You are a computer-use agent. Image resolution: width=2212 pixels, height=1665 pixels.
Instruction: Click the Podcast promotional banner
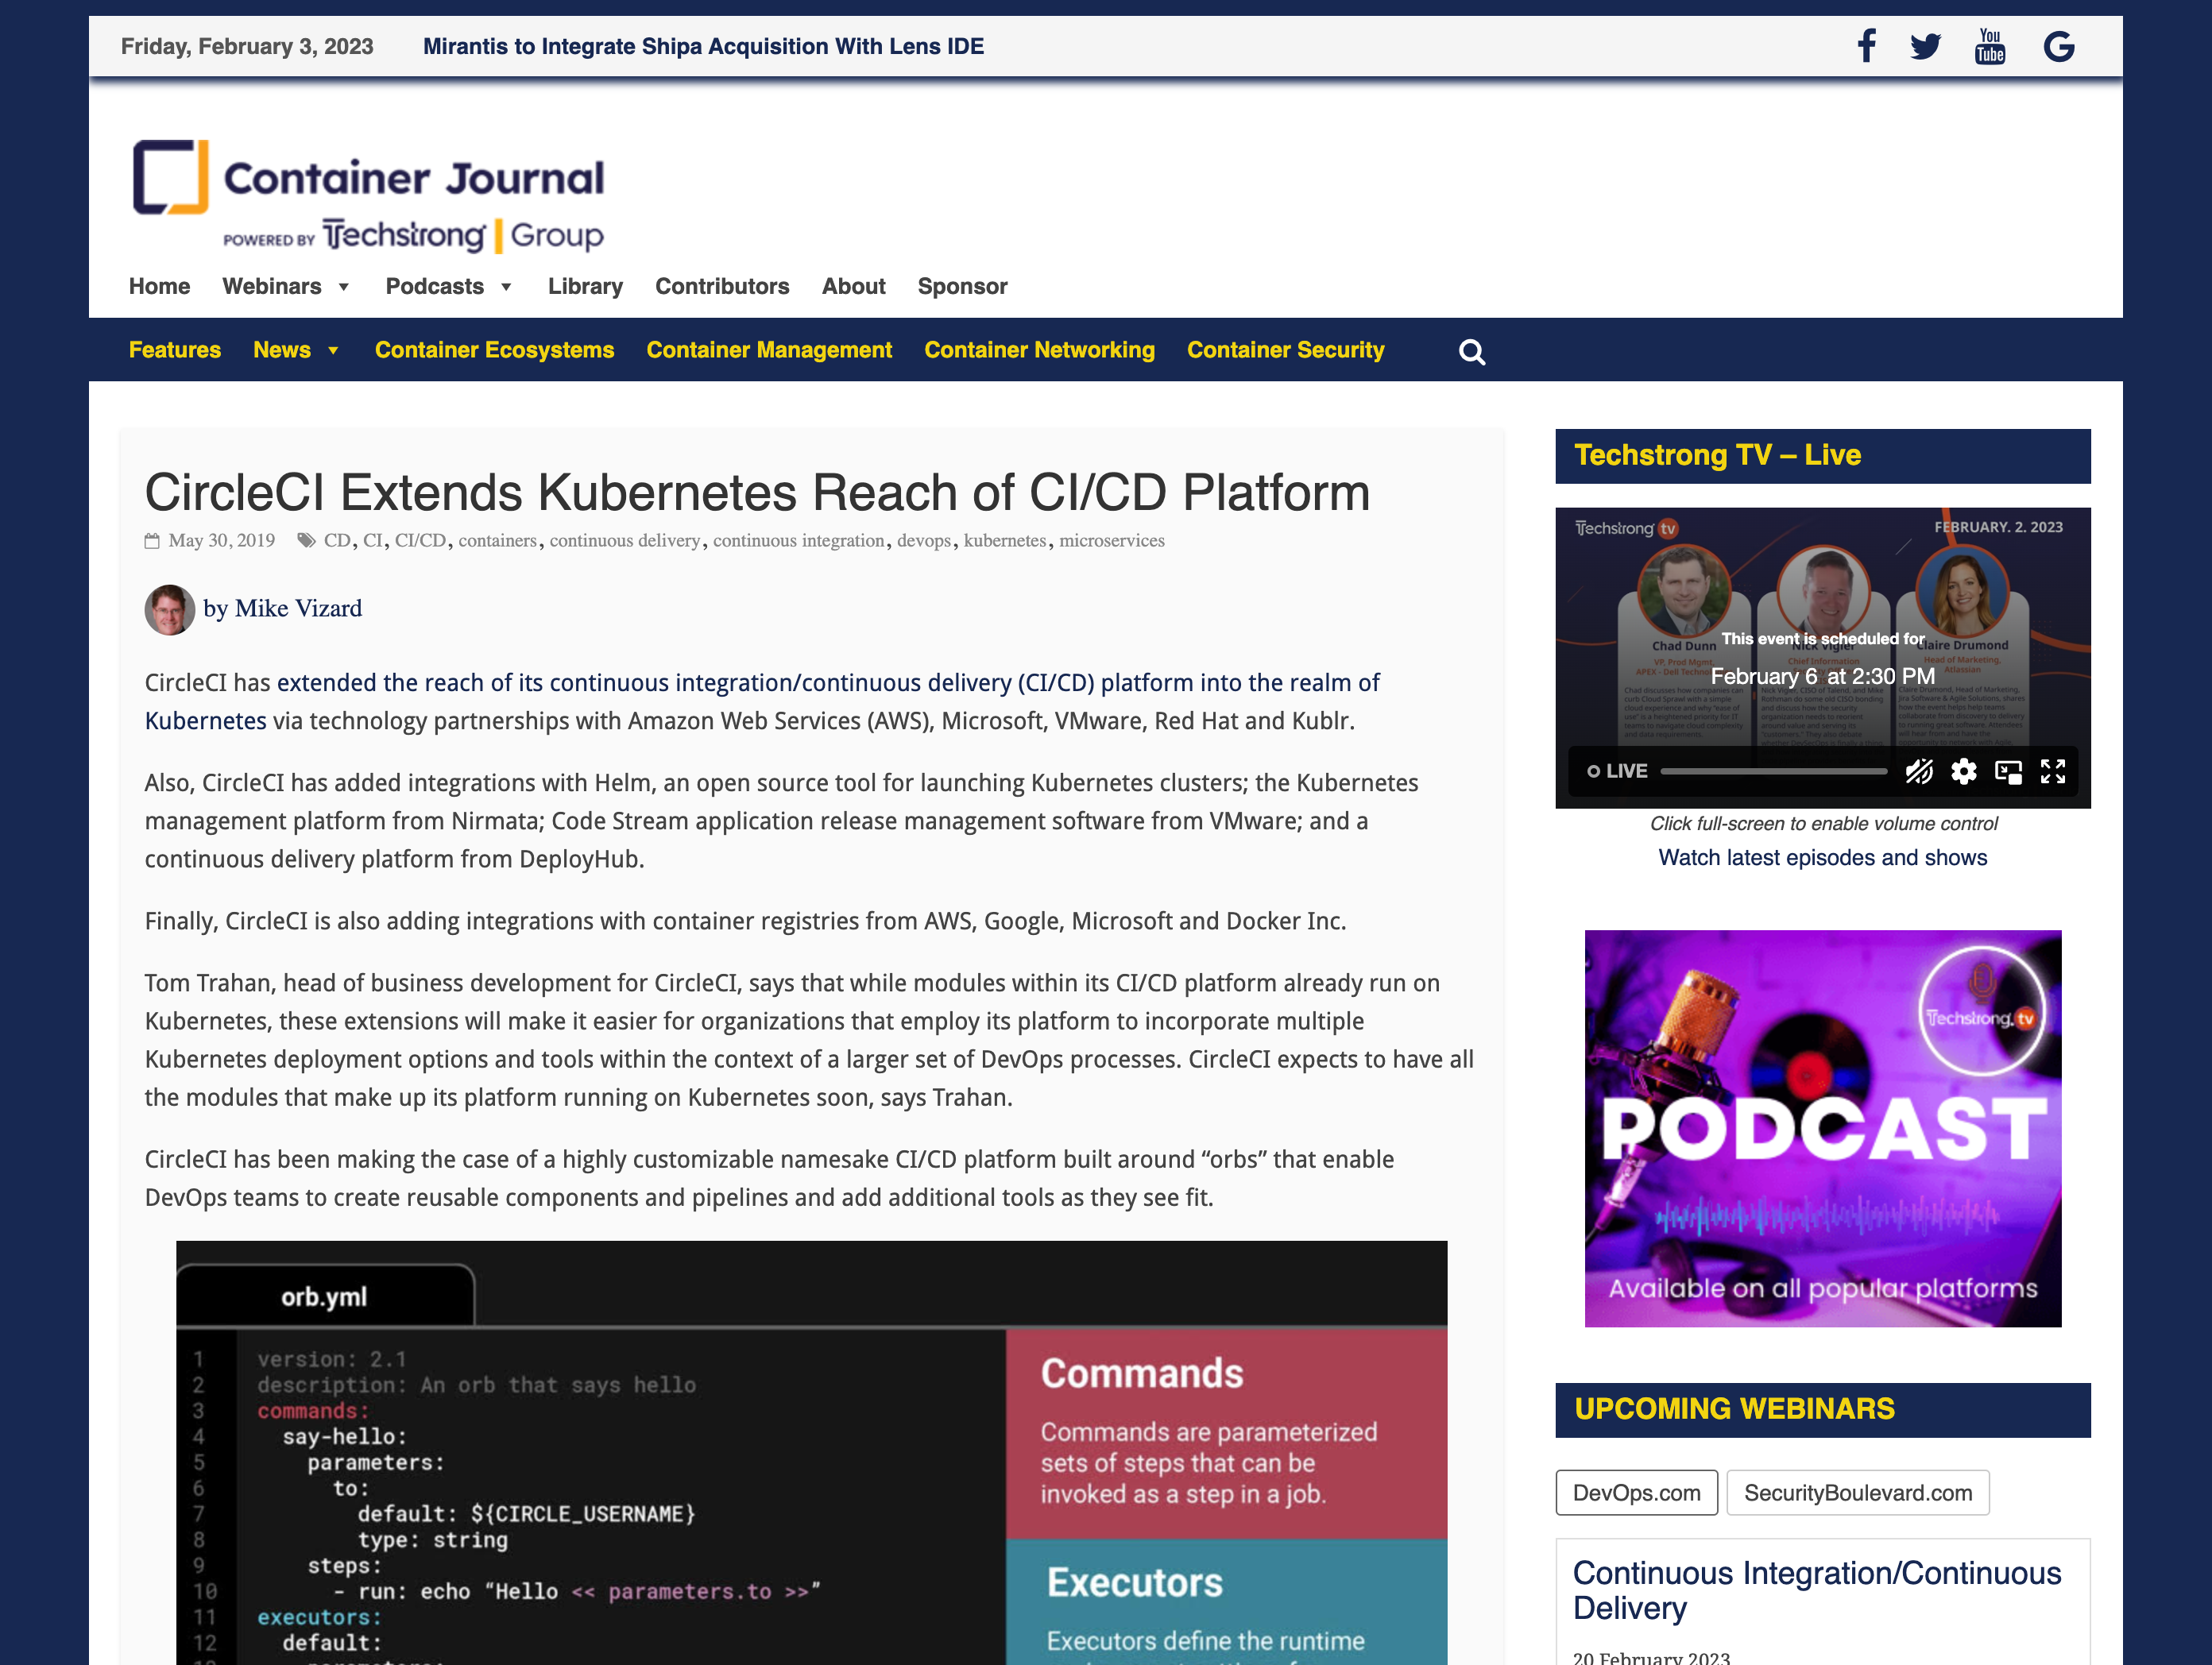coord(1822,1128)
